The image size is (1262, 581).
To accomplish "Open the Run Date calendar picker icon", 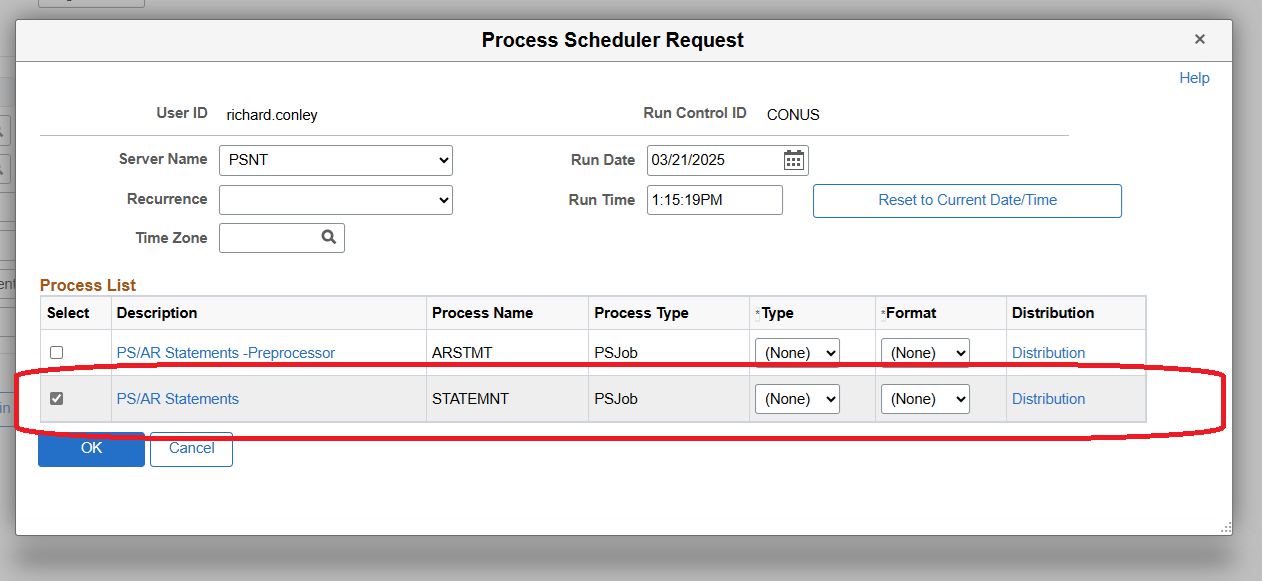I will [794, 160].
